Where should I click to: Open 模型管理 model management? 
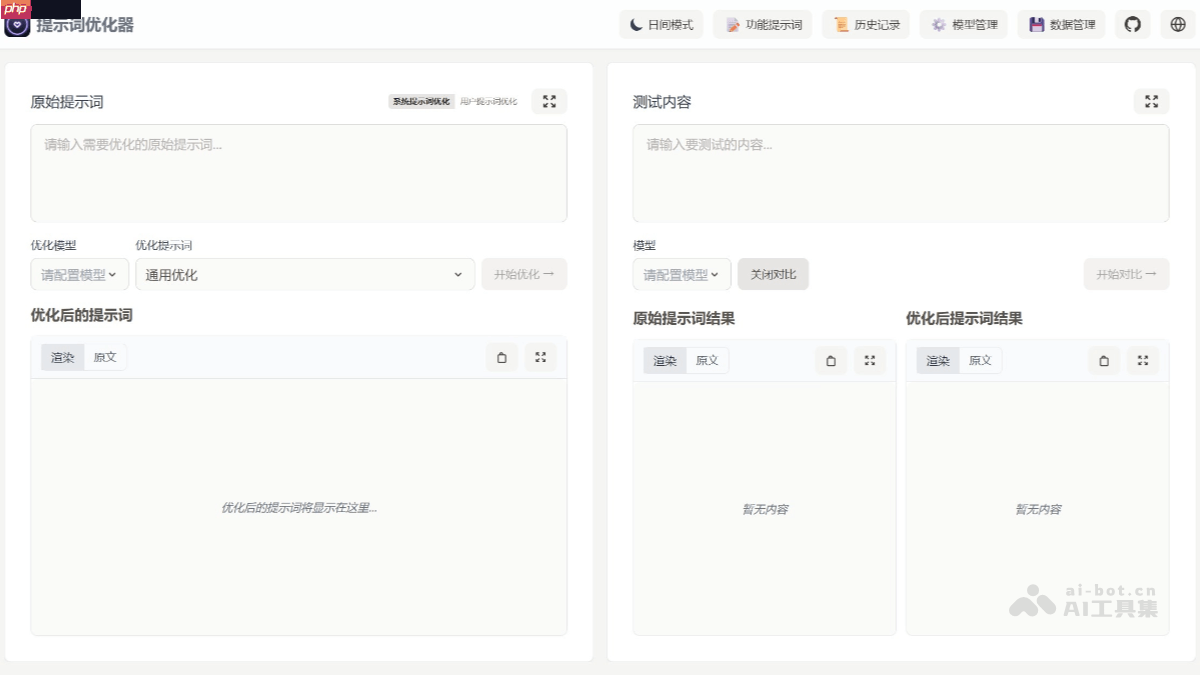pyautogui.click(x=963, y=23)
